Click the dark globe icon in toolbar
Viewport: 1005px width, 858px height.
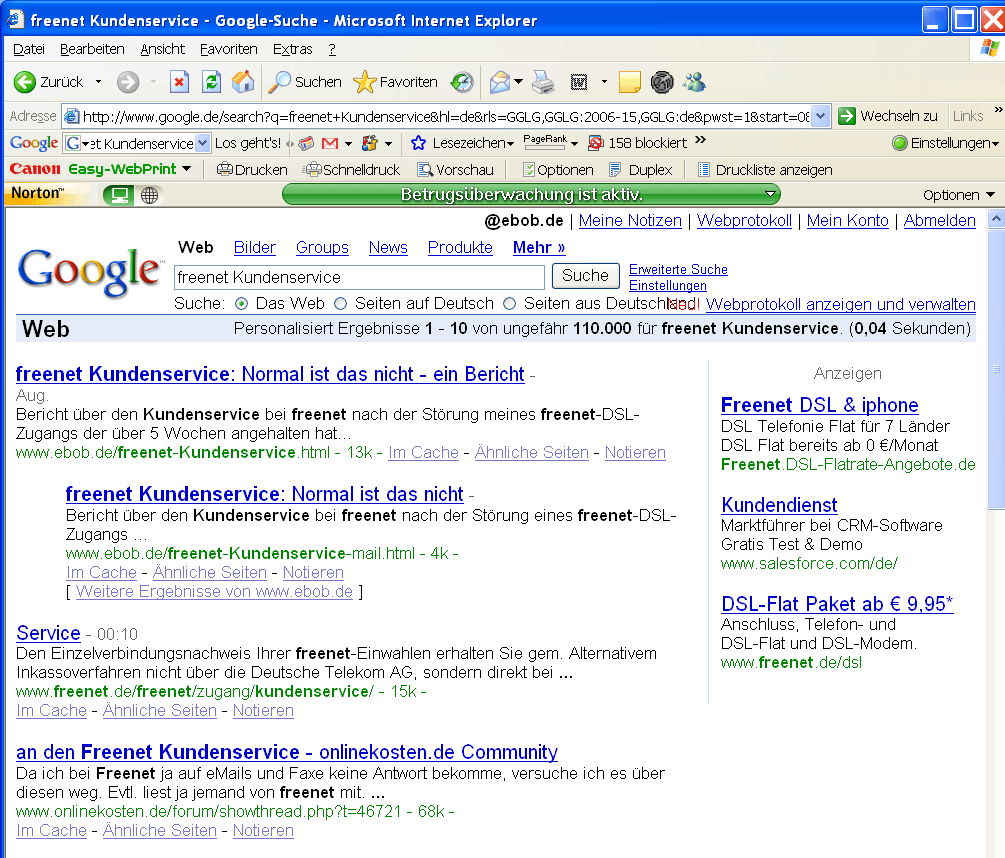[x=662, y=82]
